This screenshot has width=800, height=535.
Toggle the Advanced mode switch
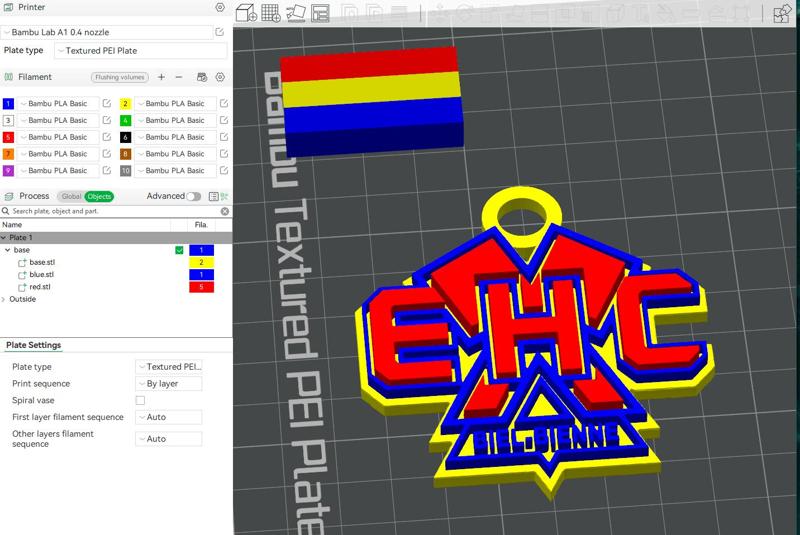click(193, 196)
